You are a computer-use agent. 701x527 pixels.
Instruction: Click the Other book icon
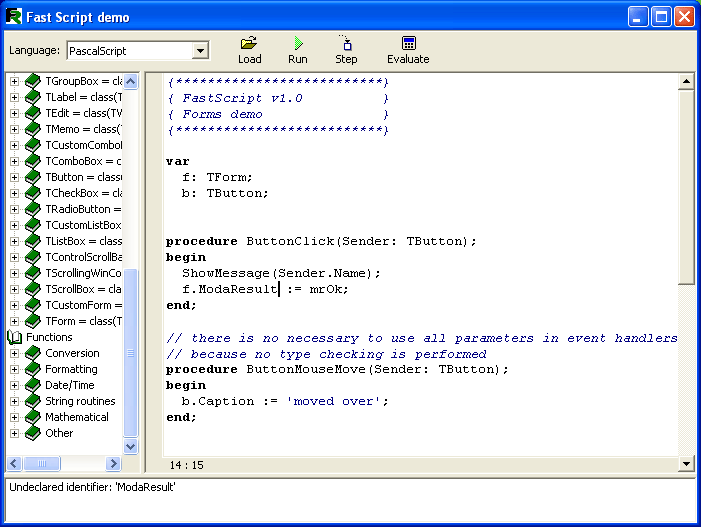point(33,434)
